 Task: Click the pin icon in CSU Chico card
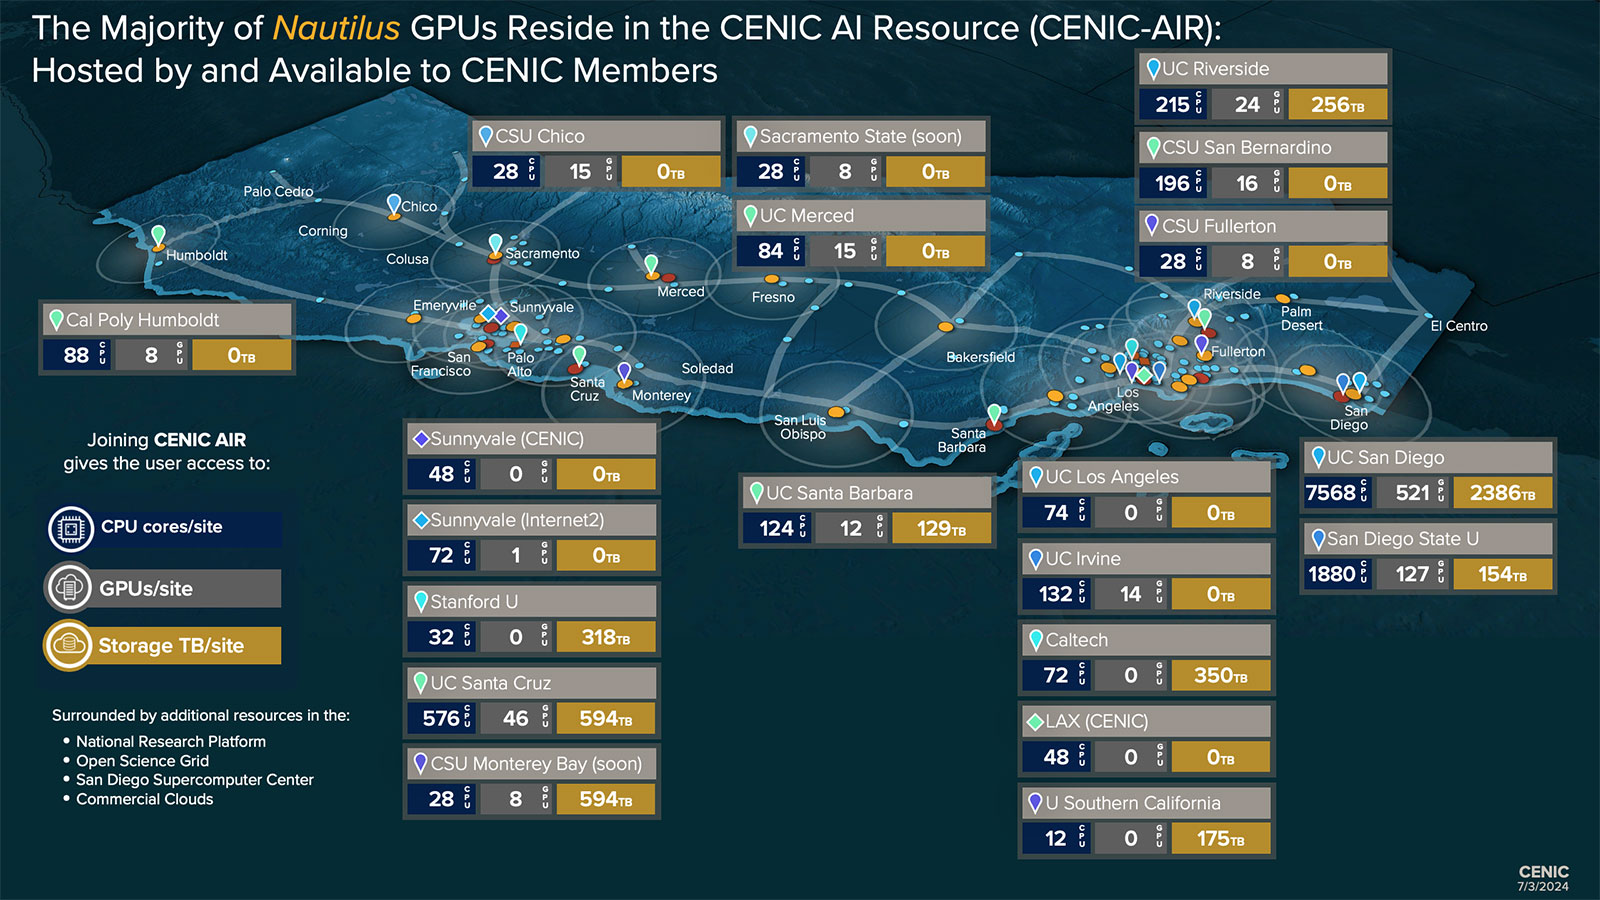point(486,136)
